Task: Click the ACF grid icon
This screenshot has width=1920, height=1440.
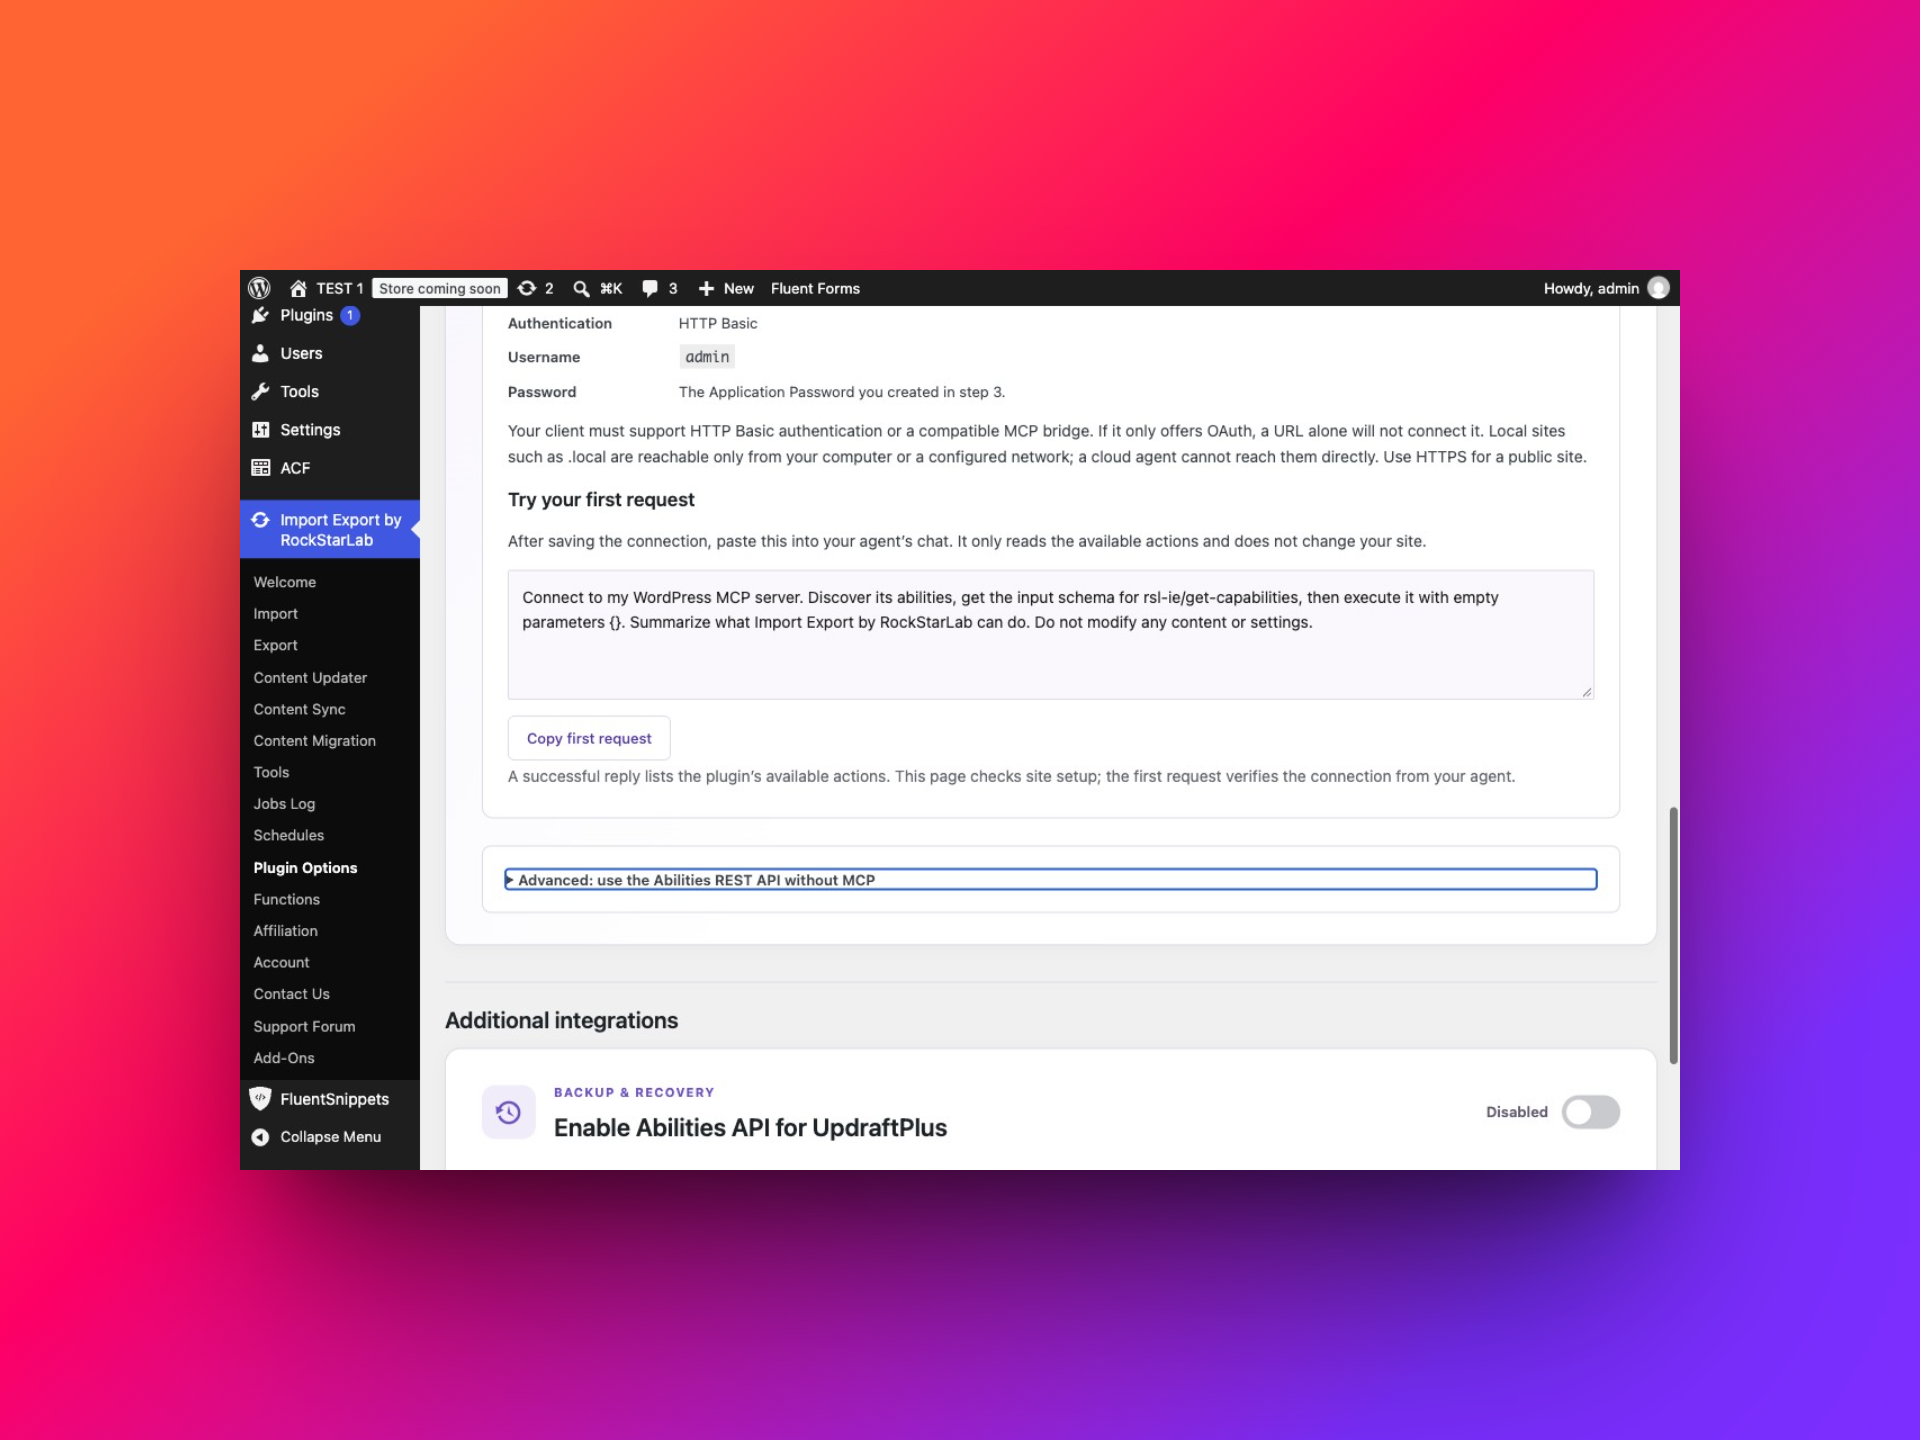Action: click(260, 467)
